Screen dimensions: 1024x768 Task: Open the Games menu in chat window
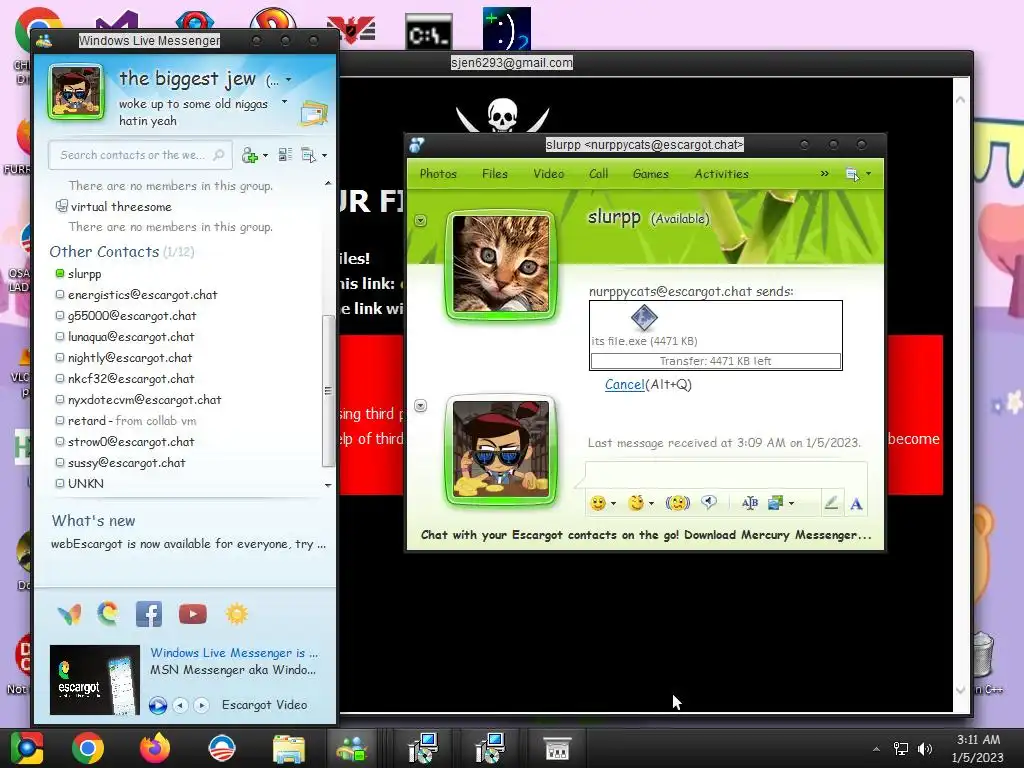coord(650,174)
